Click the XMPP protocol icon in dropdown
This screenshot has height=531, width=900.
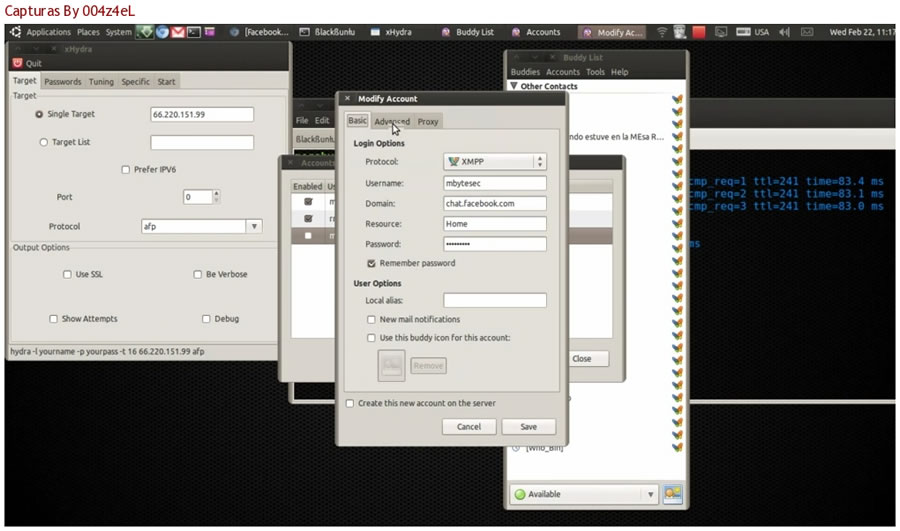point(453,162)
